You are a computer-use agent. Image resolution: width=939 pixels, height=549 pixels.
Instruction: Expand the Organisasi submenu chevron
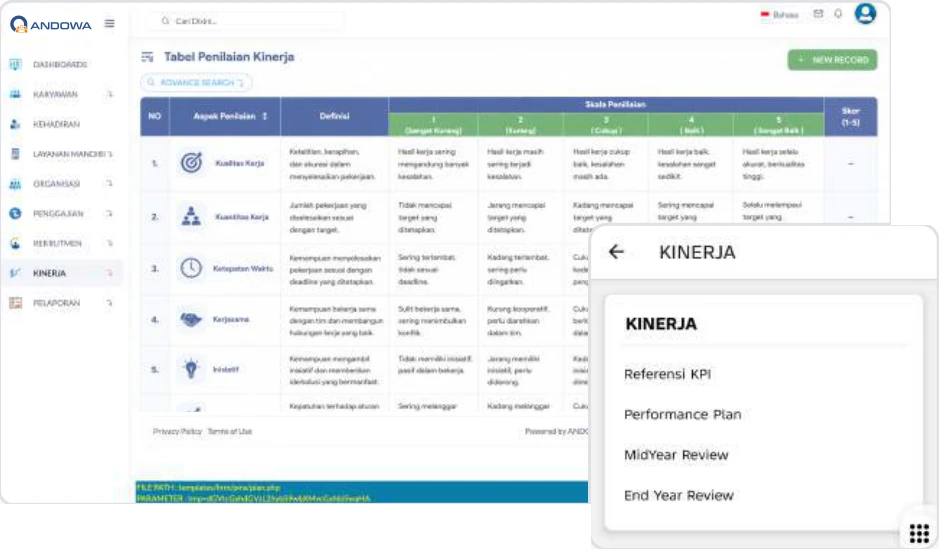coord(110,183)
